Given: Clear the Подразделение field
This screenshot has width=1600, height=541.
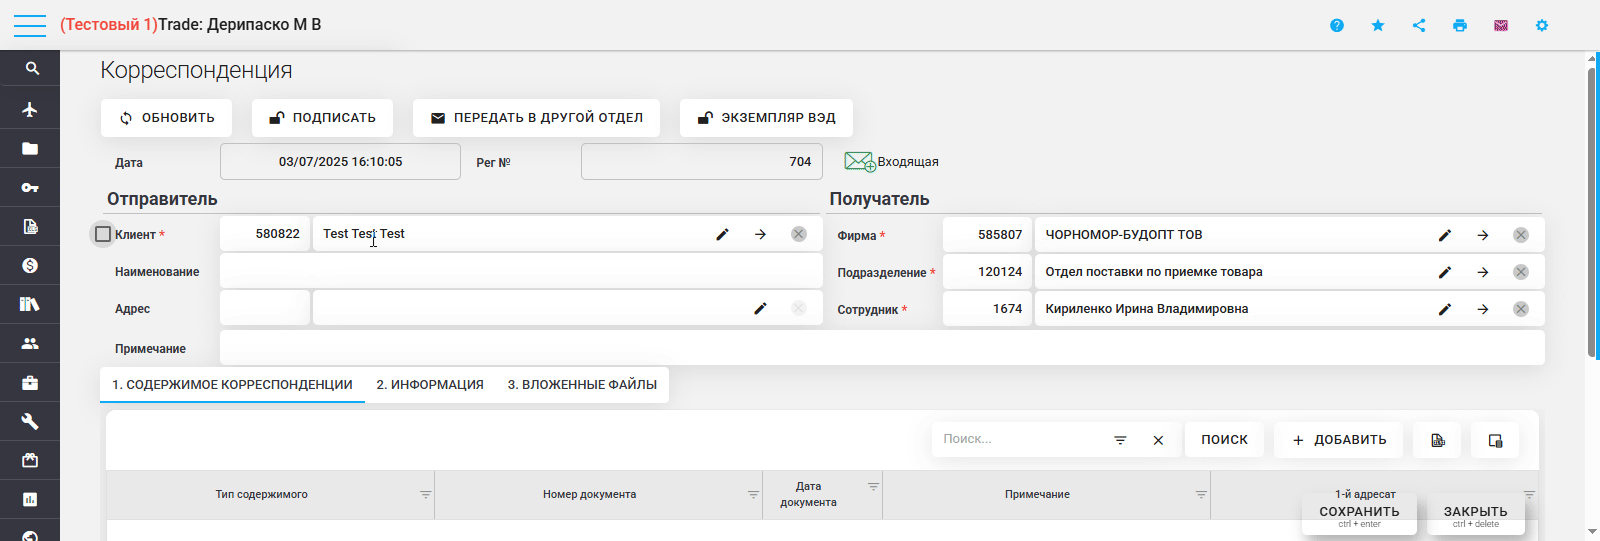Looking at the screenshot, I should click(1520, 272).
